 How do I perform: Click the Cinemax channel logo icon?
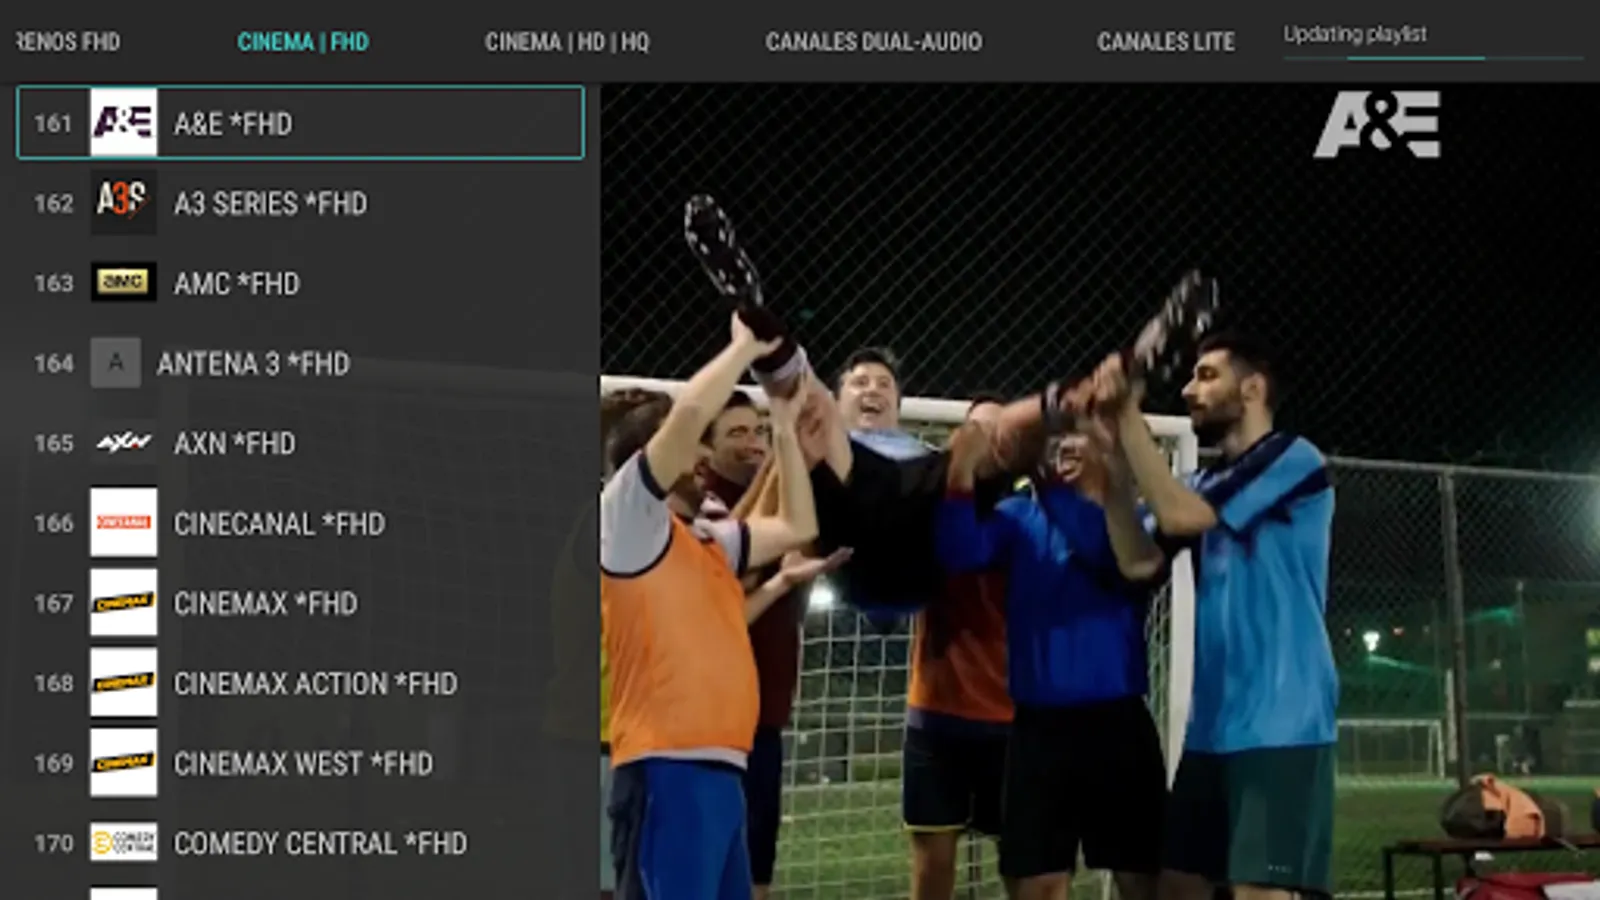123,602
